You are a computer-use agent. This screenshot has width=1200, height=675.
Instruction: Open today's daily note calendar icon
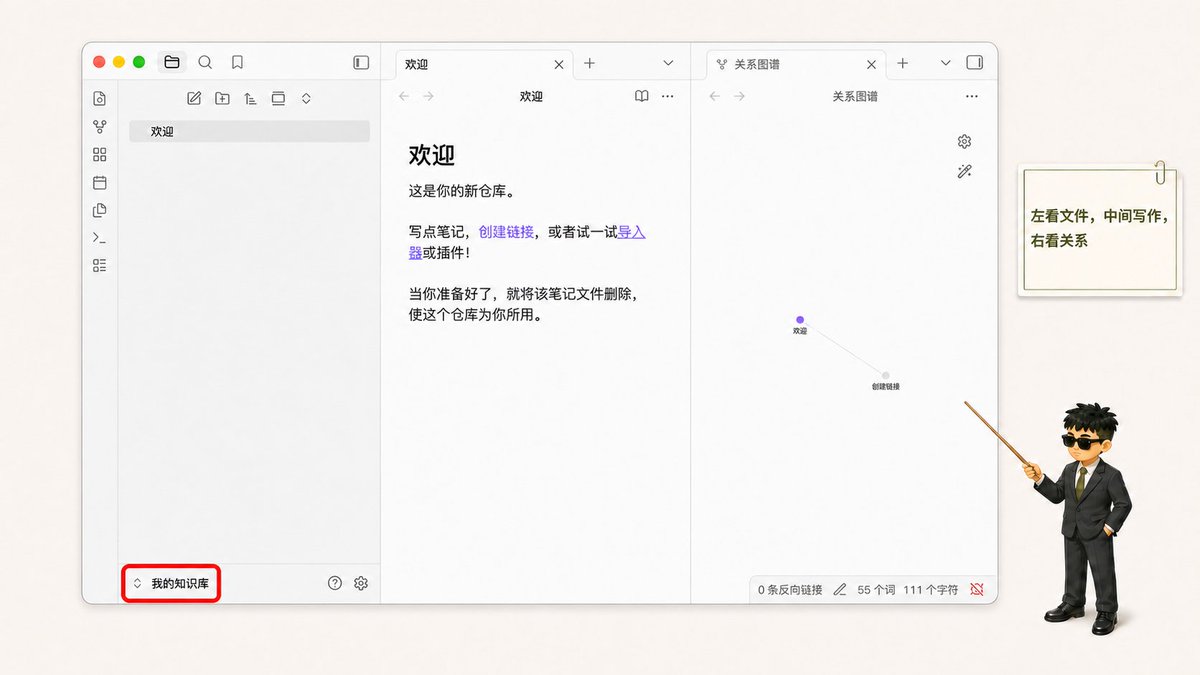99,182
